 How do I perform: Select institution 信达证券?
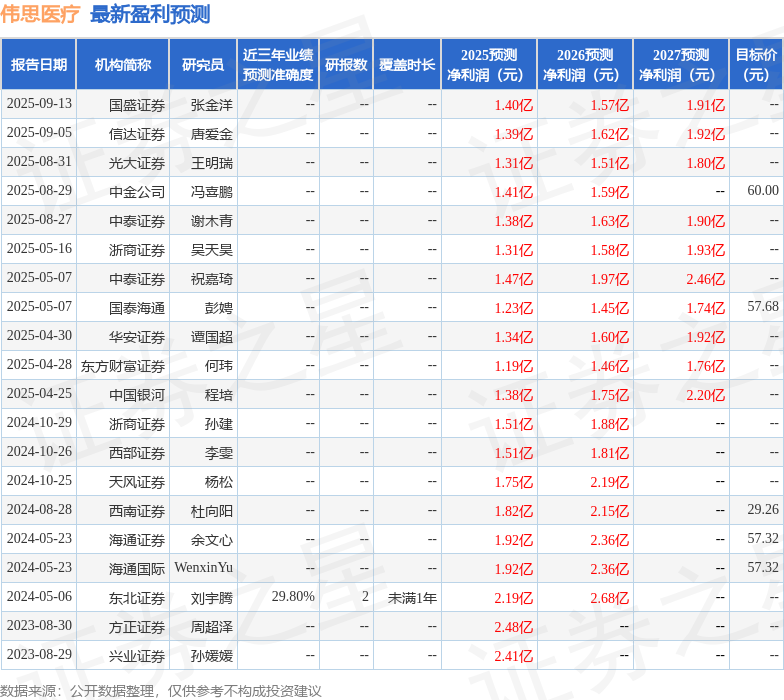point(137,134)
